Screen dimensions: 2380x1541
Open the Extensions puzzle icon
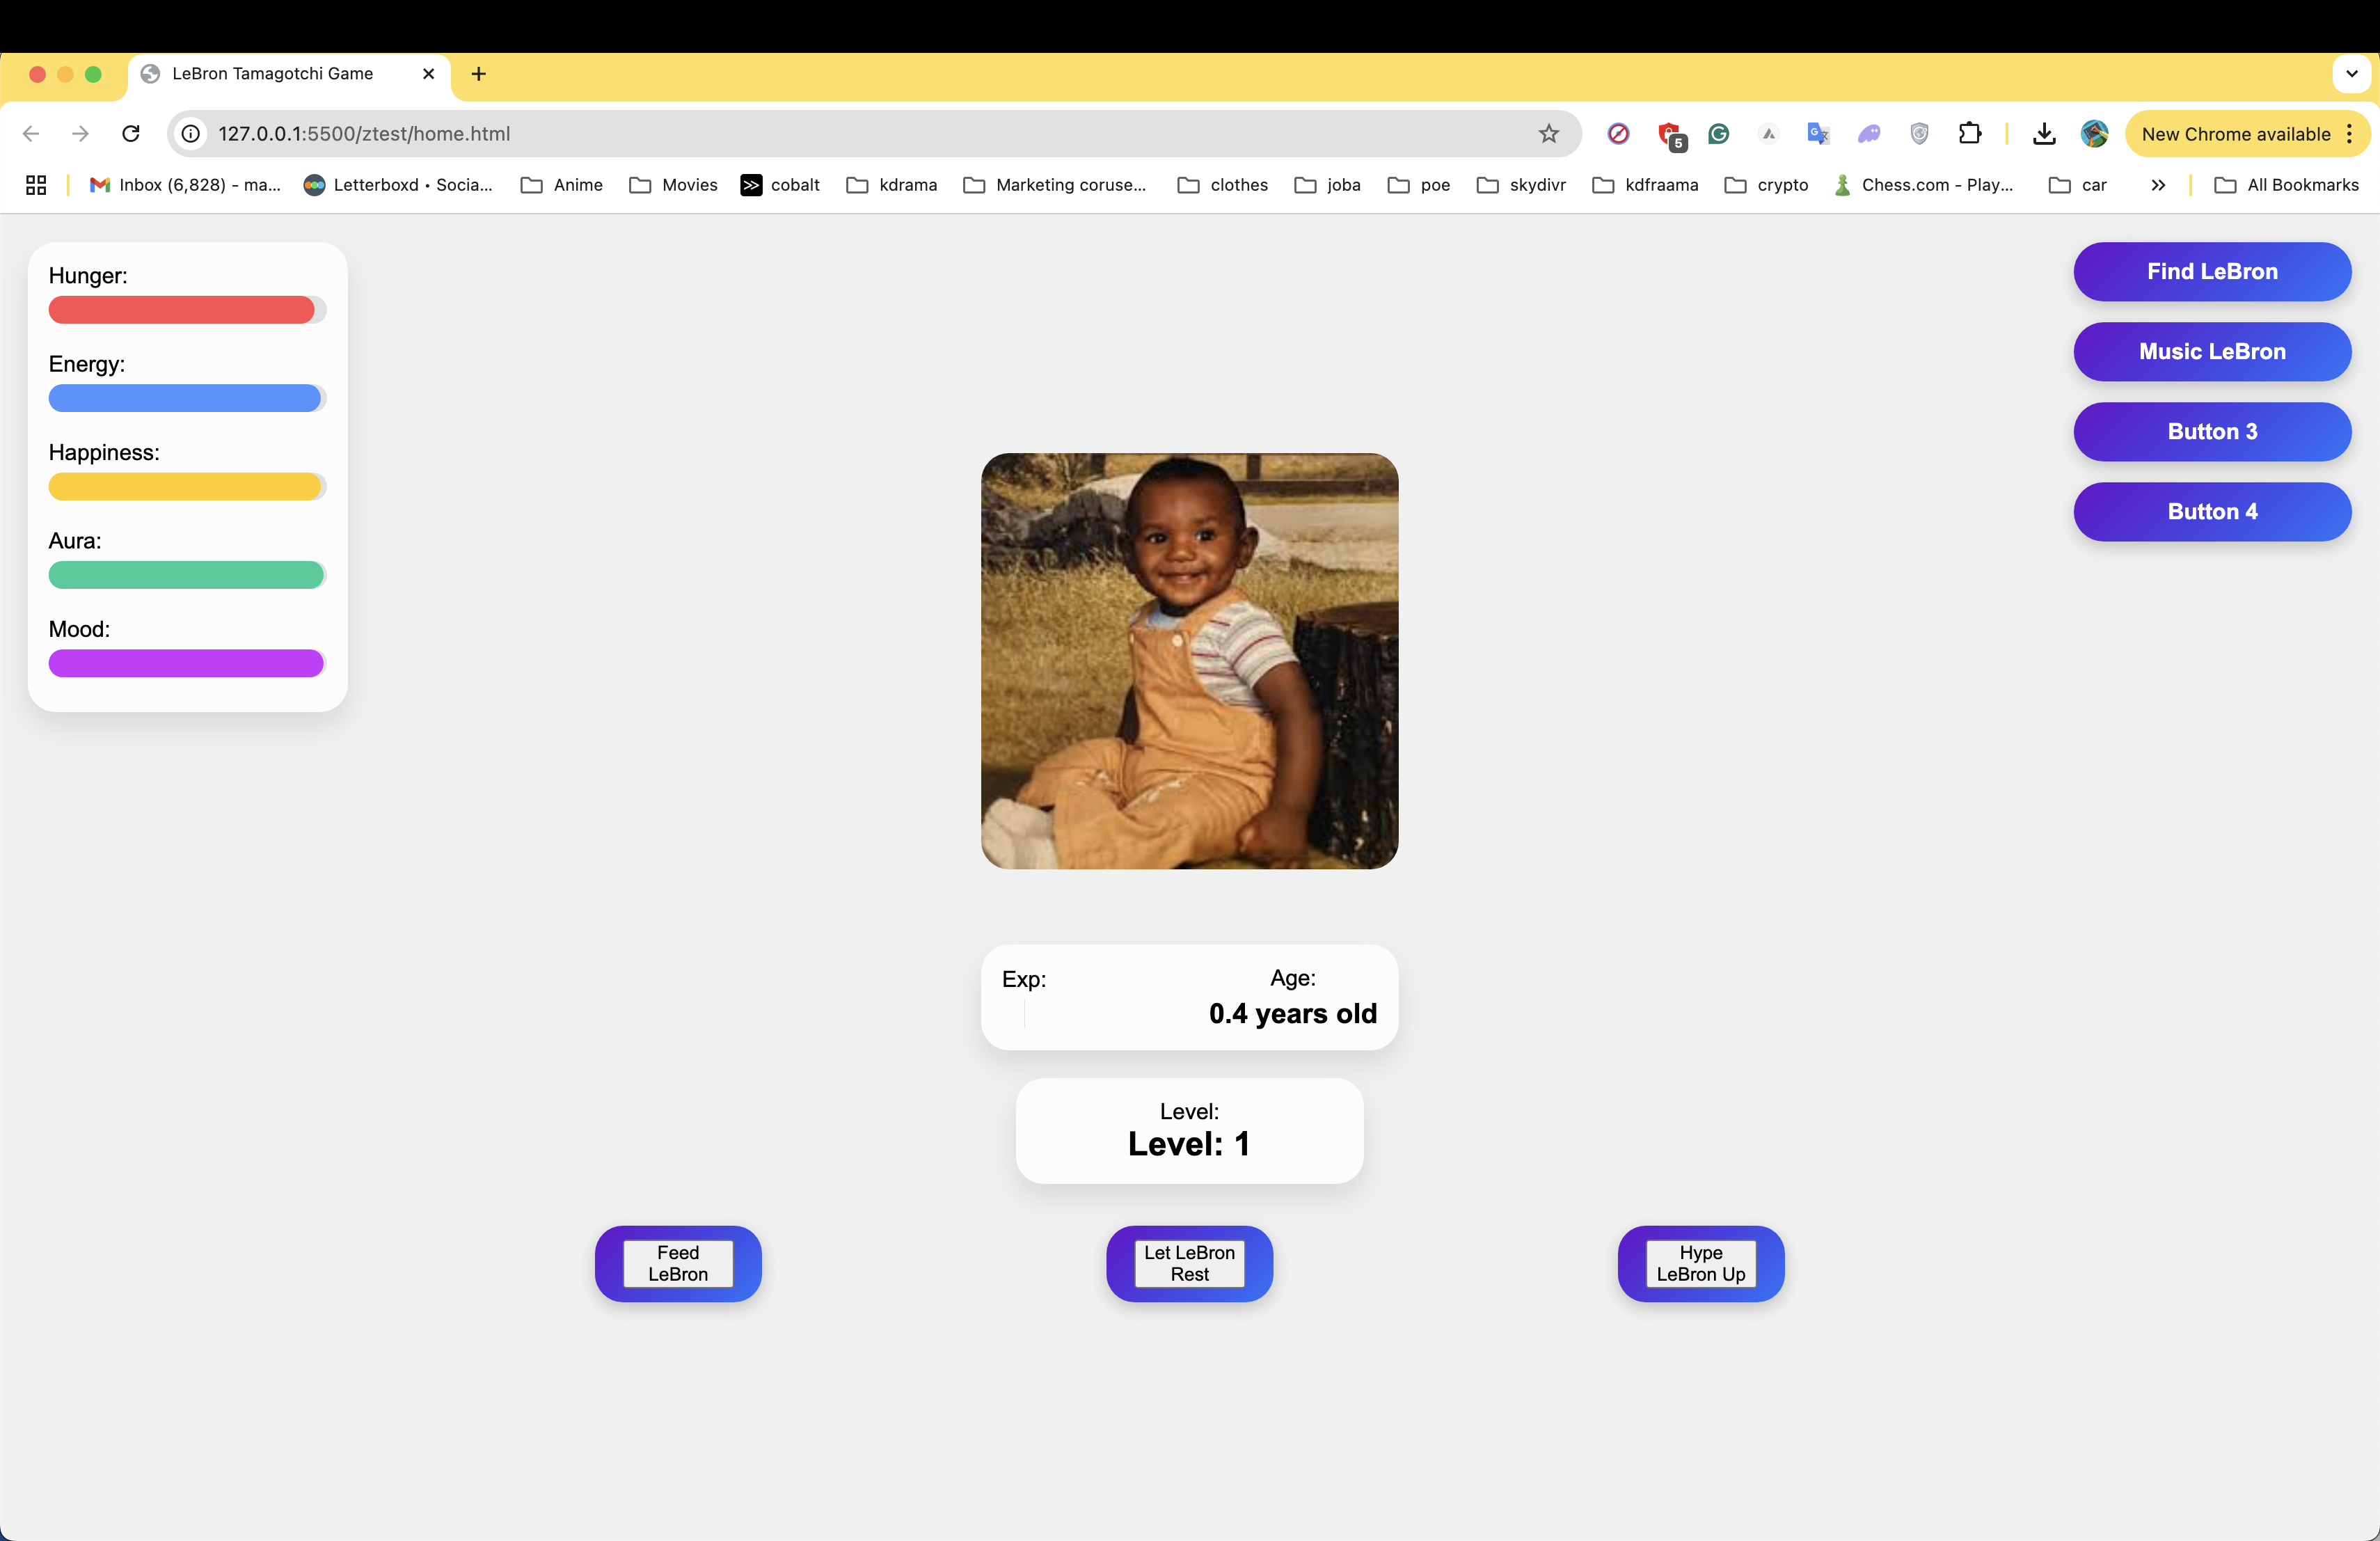[1969, 134]
